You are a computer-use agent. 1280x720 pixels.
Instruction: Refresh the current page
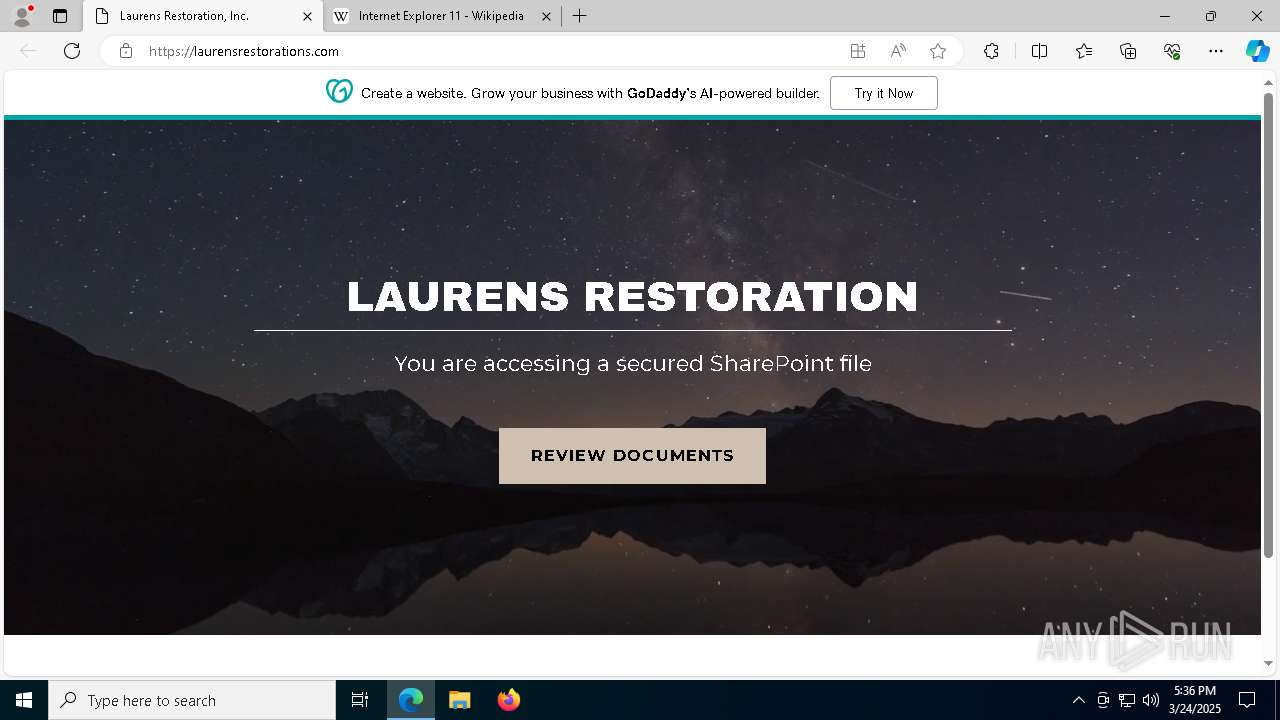[72, 51]
